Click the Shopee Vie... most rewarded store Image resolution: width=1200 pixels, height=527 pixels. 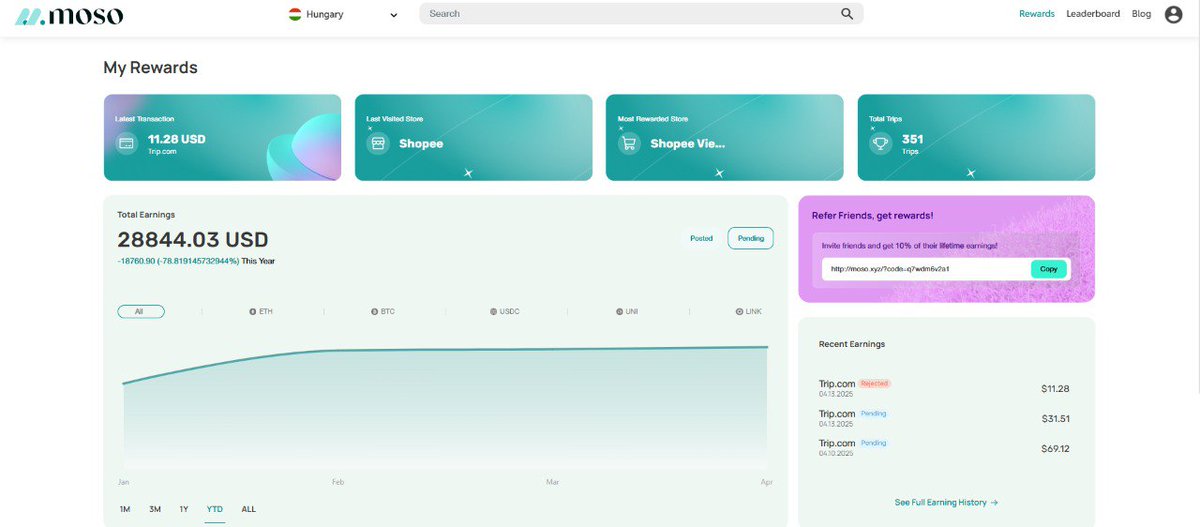pos(688,143)
